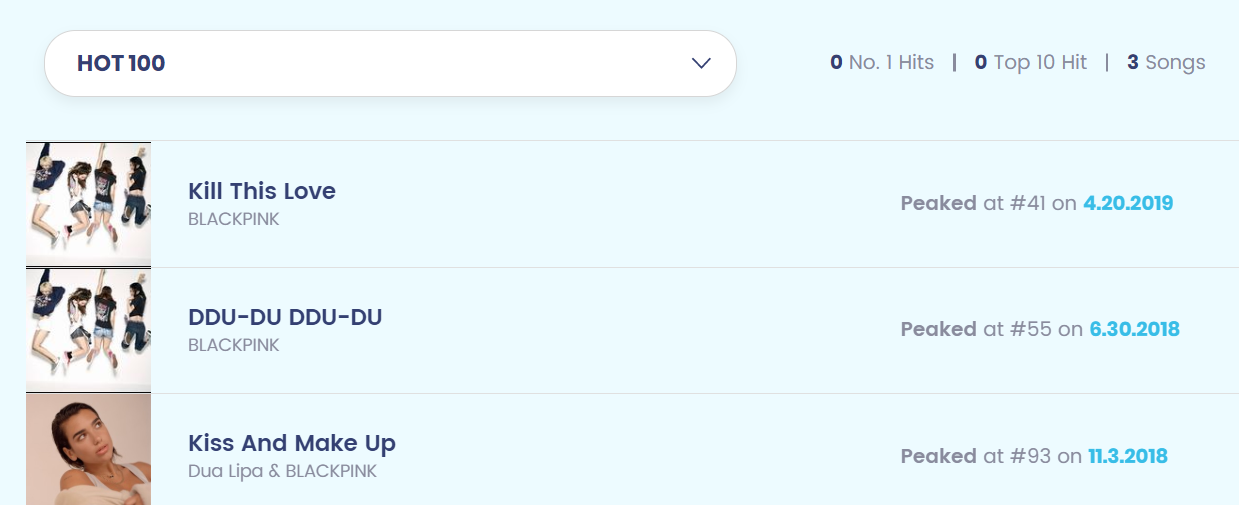Image resolution: width=1239 pixels, height=505 pixels.
Task: Click BLACKPINK artist under Kill This Love
Action: pyautogui.click(x=234, y=219)
